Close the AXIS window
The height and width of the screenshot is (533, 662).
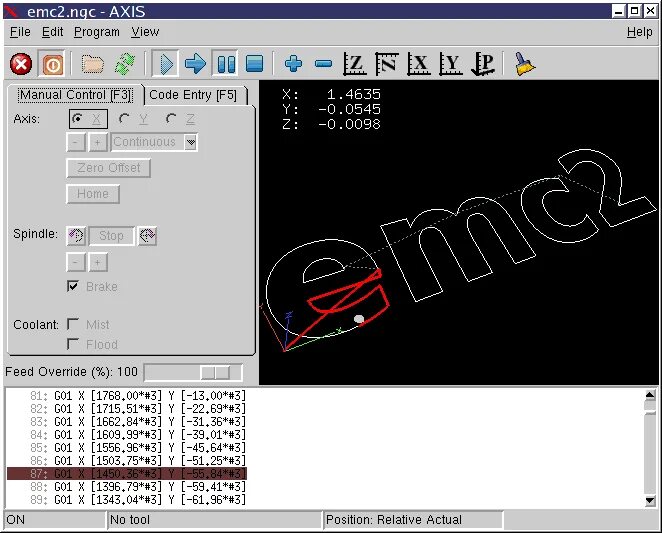650,11
